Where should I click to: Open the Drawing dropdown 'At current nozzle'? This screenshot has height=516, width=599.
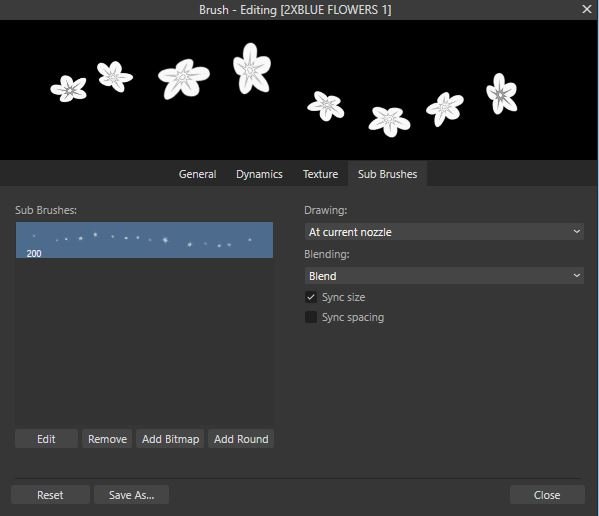tap(444, 232)
